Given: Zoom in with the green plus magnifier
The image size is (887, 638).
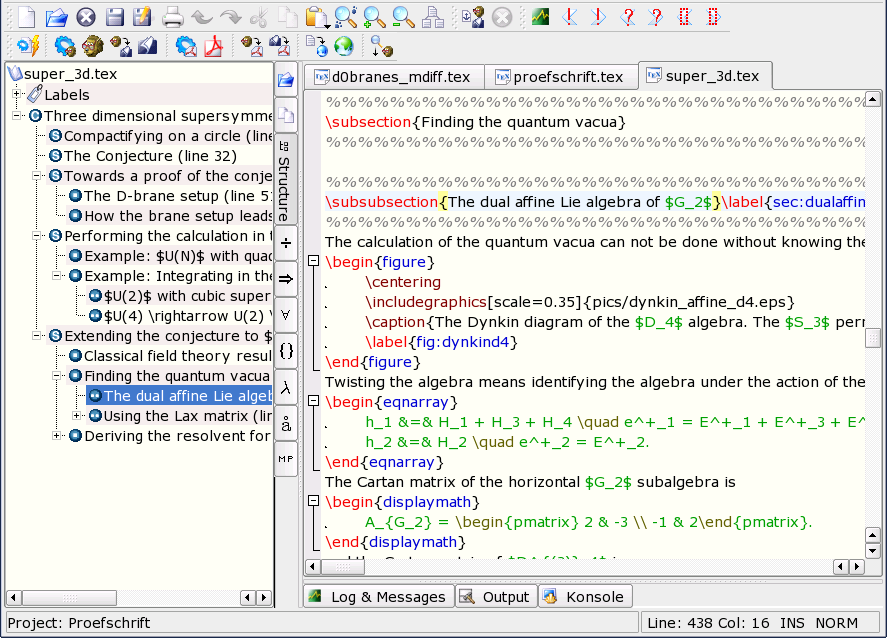Looking at the screenshot, I should click(x=374, y=17).
